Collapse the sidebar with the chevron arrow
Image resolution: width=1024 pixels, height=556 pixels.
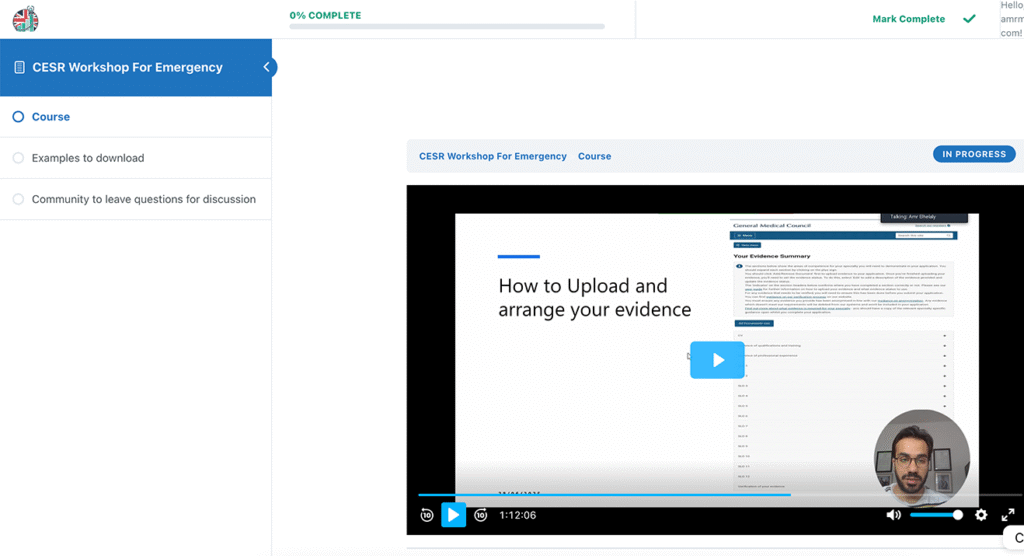tap(267, 68)
